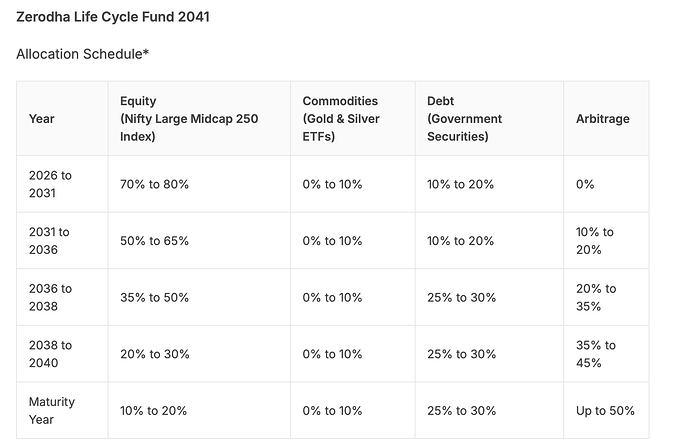The width and height of the screenshot is (690, 446).
Task: Click the 35% to 45% arbitrage cell
Action: [x=596, y=354]
